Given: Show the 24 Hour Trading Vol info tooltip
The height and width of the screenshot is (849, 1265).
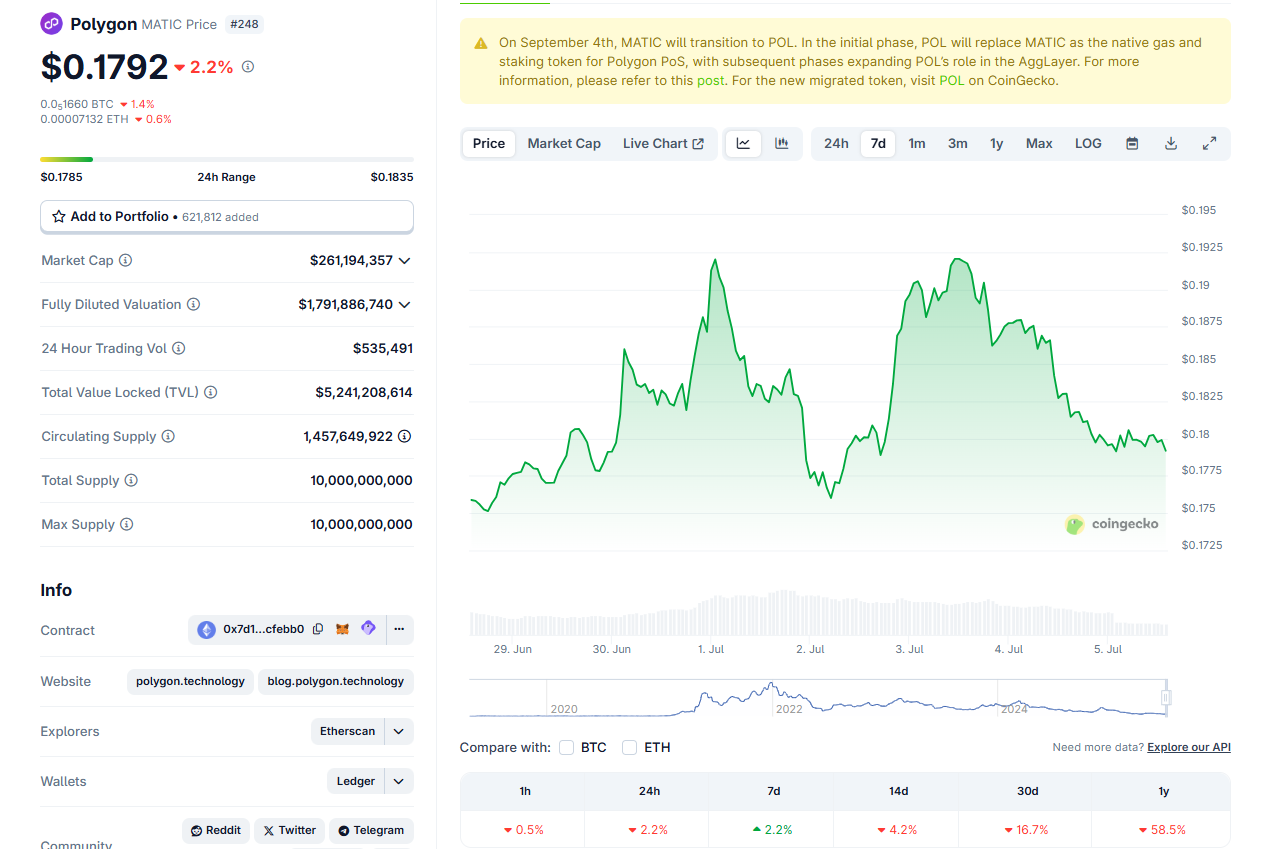Looking at the screenshot, I should (x=179, y=348).
